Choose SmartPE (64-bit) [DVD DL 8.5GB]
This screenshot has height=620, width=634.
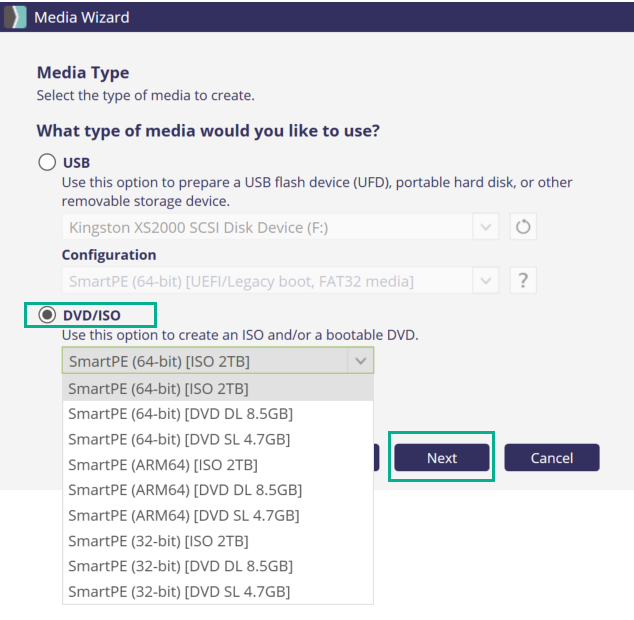pyautogui.click(x=180, y=413)
